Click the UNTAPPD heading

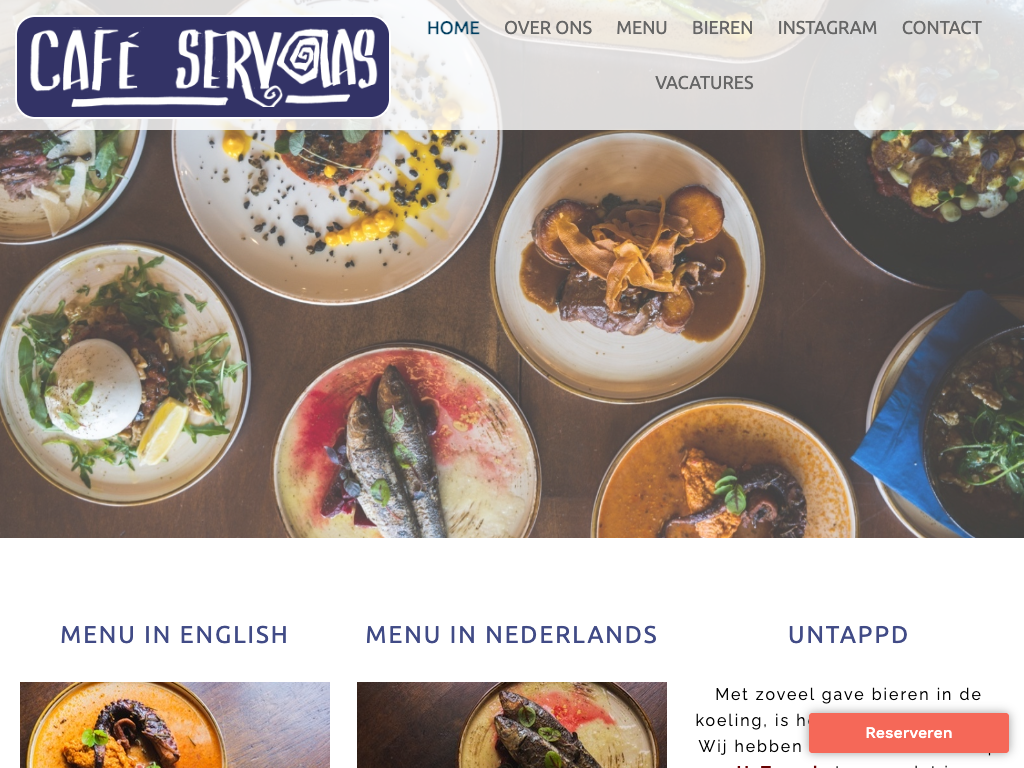(x=848, y=635)
